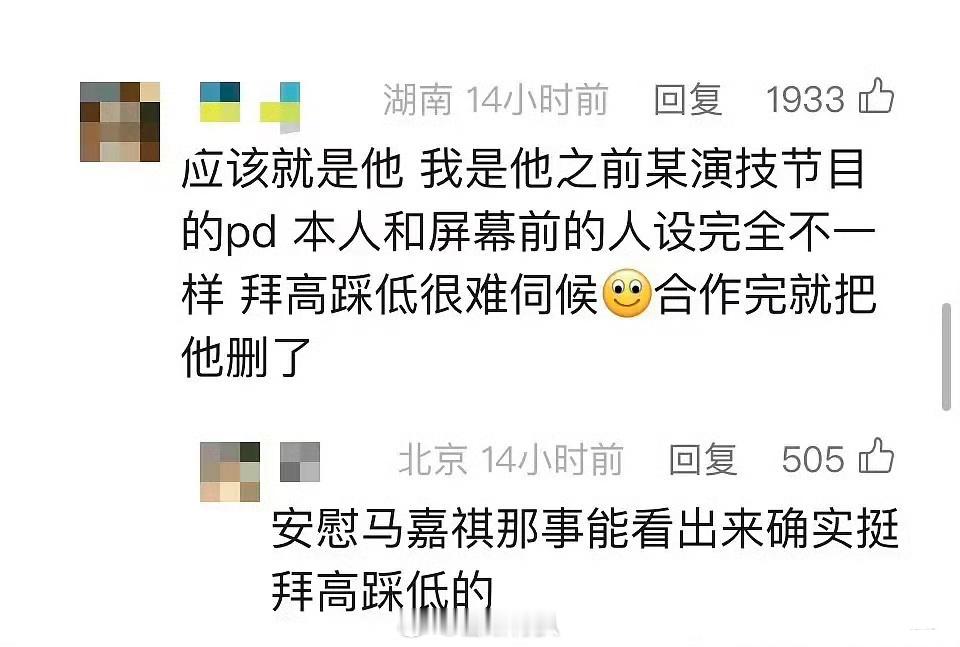Click the vertical scrollbar thumb

[947, 356]
